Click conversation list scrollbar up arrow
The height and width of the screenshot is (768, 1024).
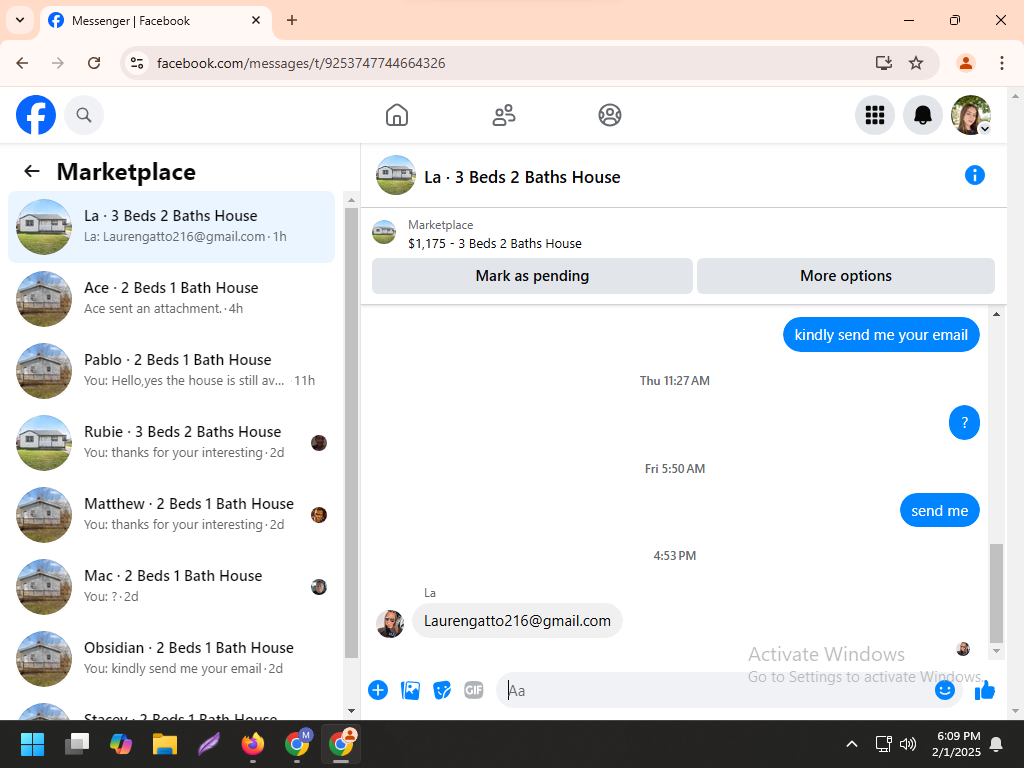point(351,200)
